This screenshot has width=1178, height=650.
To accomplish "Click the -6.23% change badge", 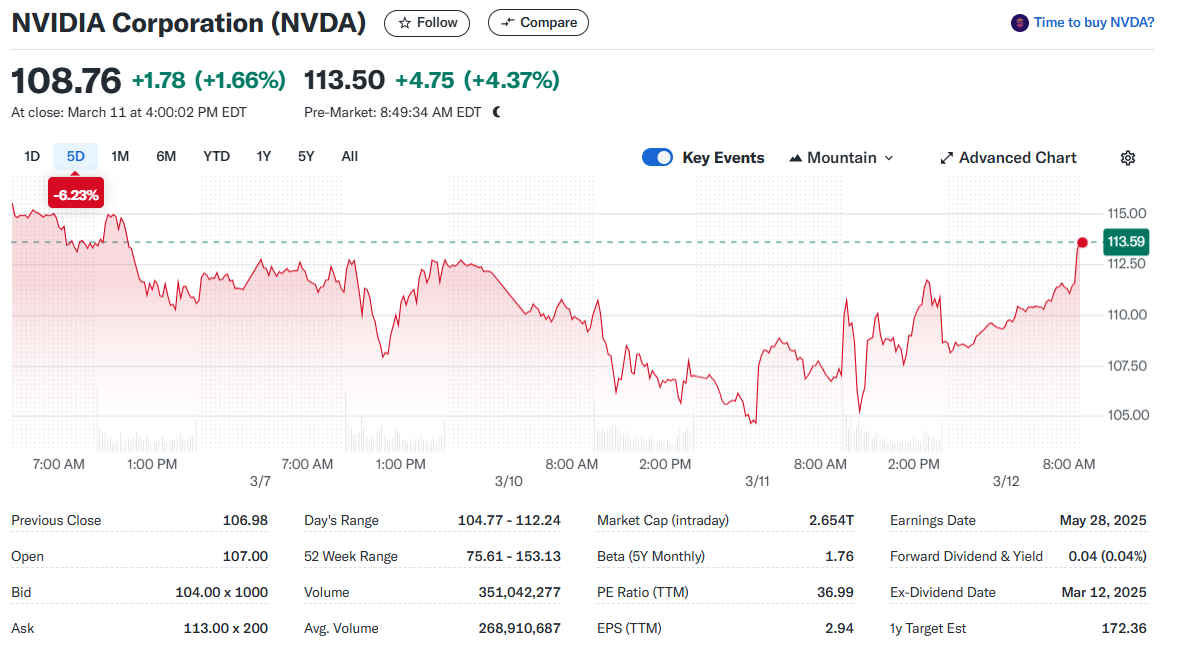I will pyautogui.click(x=76, y=195).
